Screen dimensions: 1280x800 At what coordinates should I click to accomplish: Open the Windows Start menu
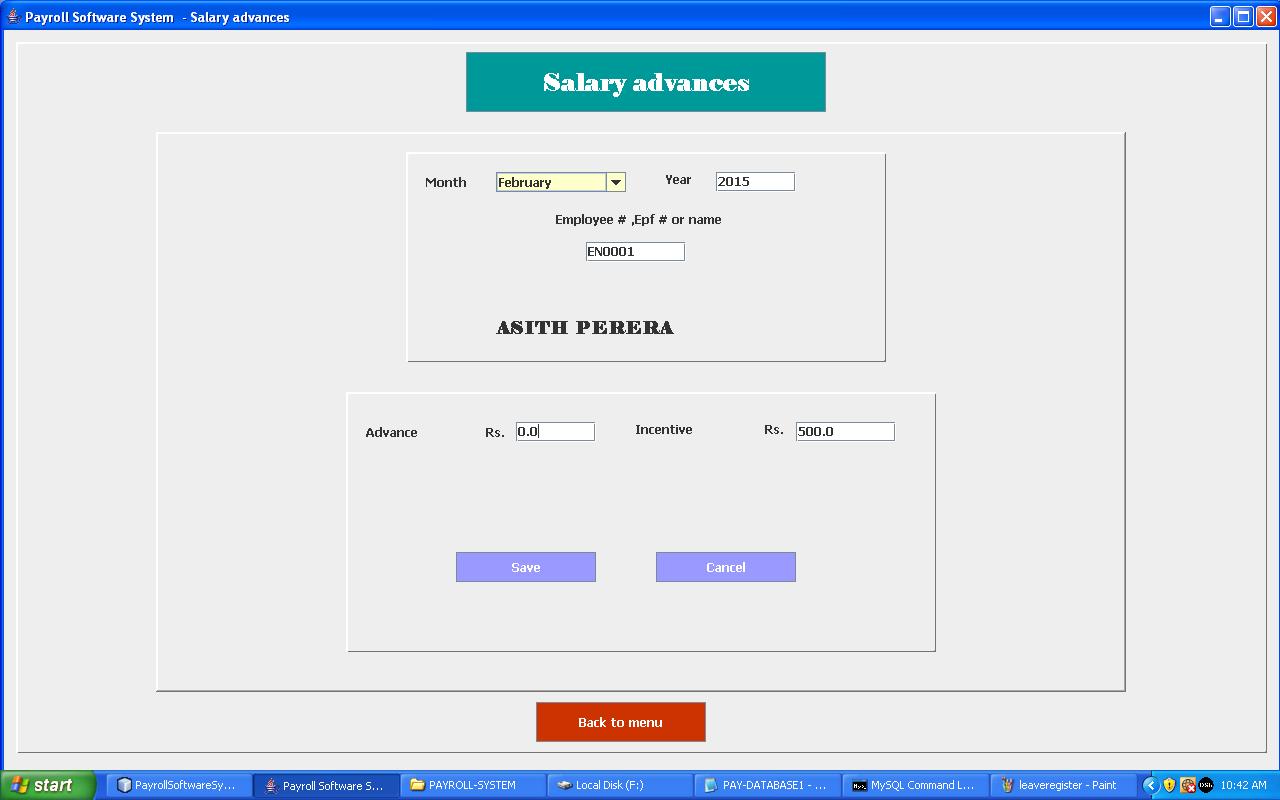pos(47,785)
